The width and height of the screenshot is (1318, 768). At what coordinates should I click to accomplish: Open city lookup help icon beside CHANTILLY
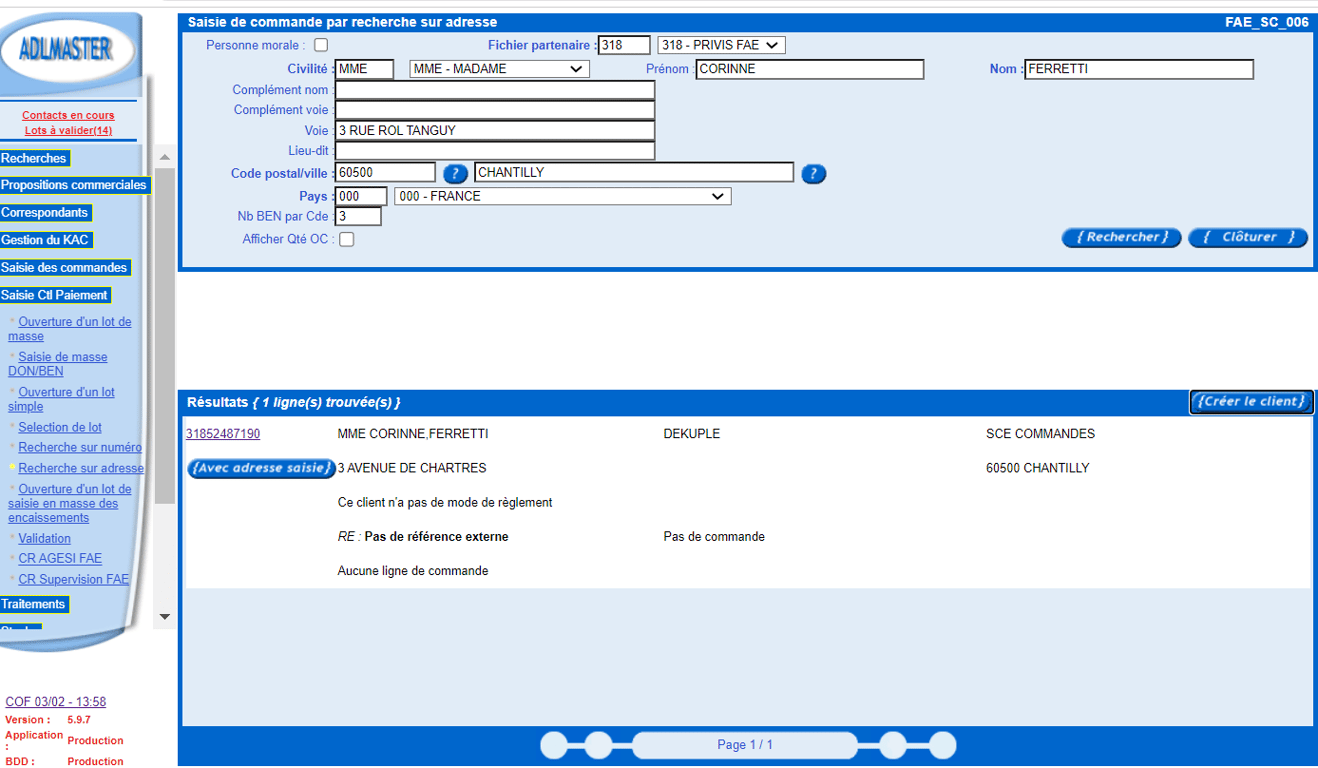[814, 173]
